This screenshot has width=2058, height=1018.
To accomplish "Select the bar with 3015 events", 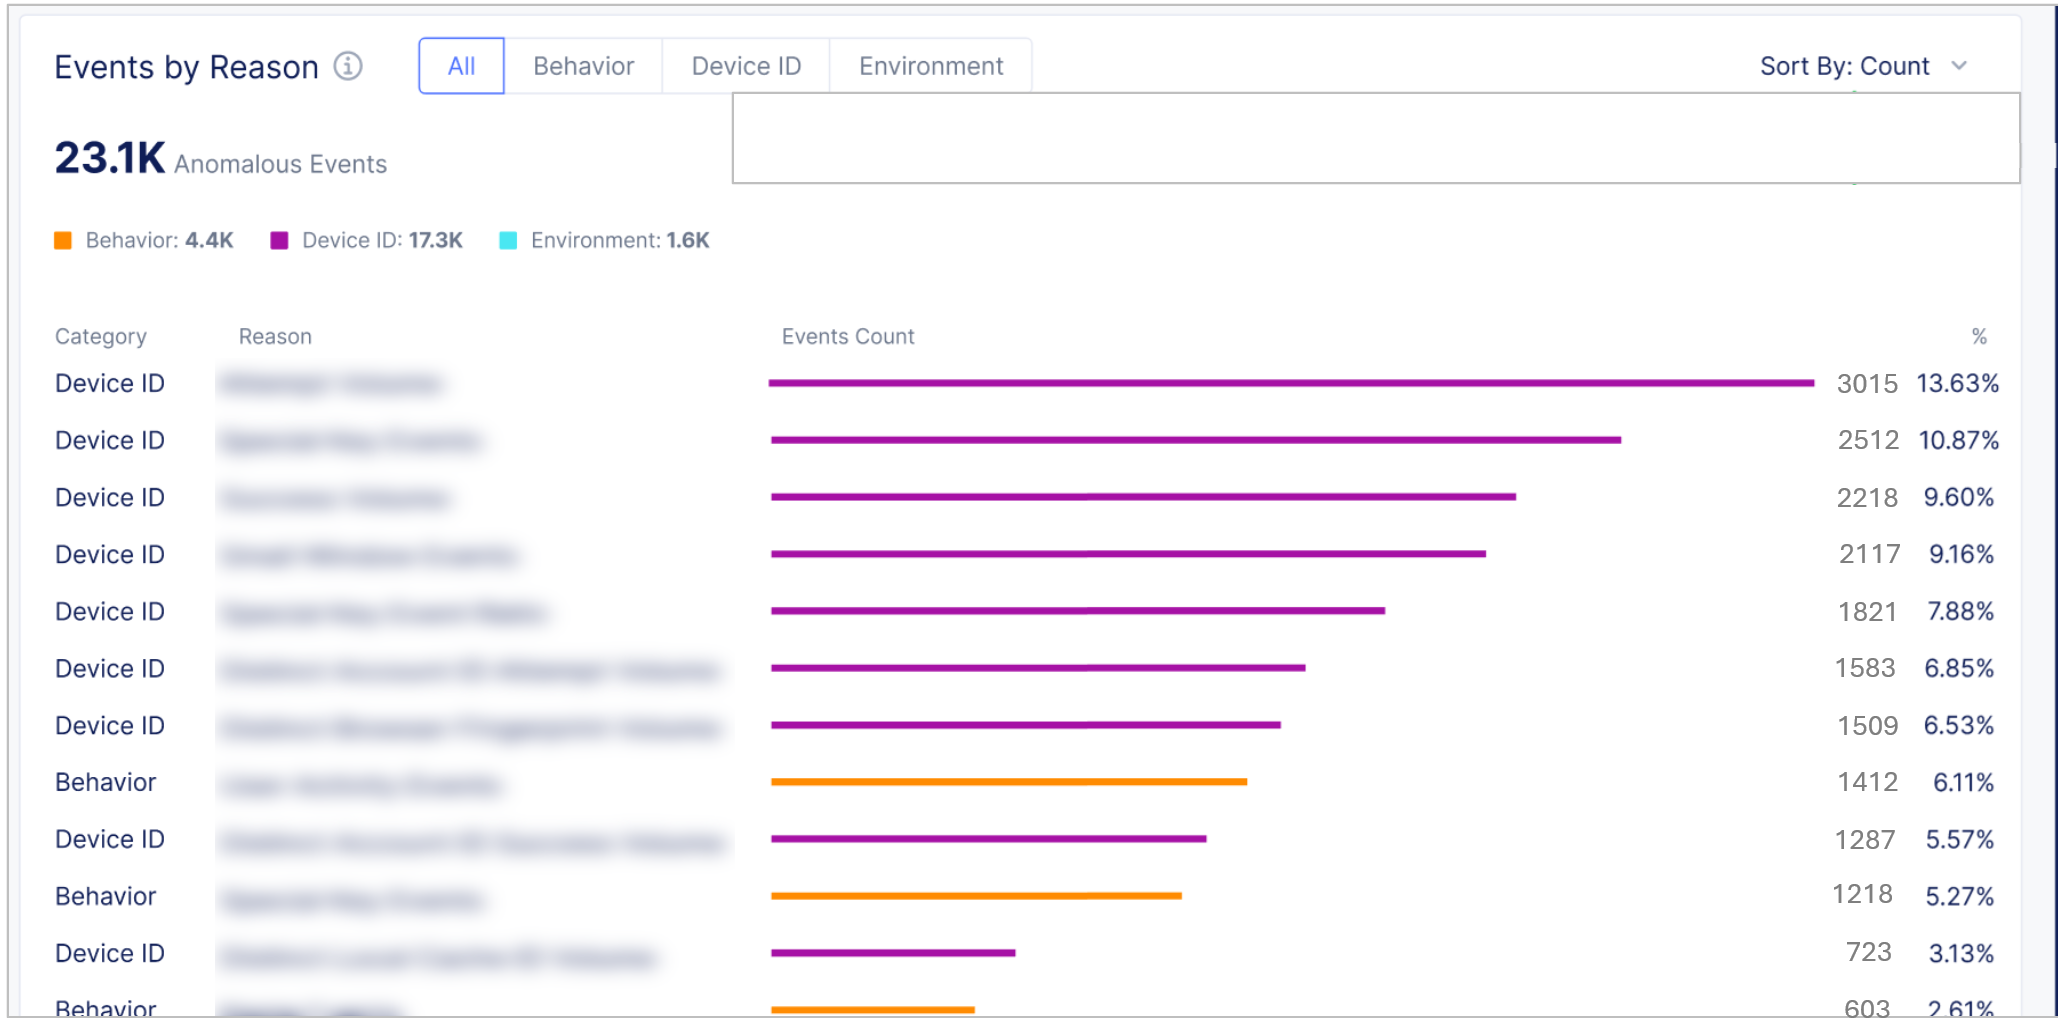I will 1290,383.
